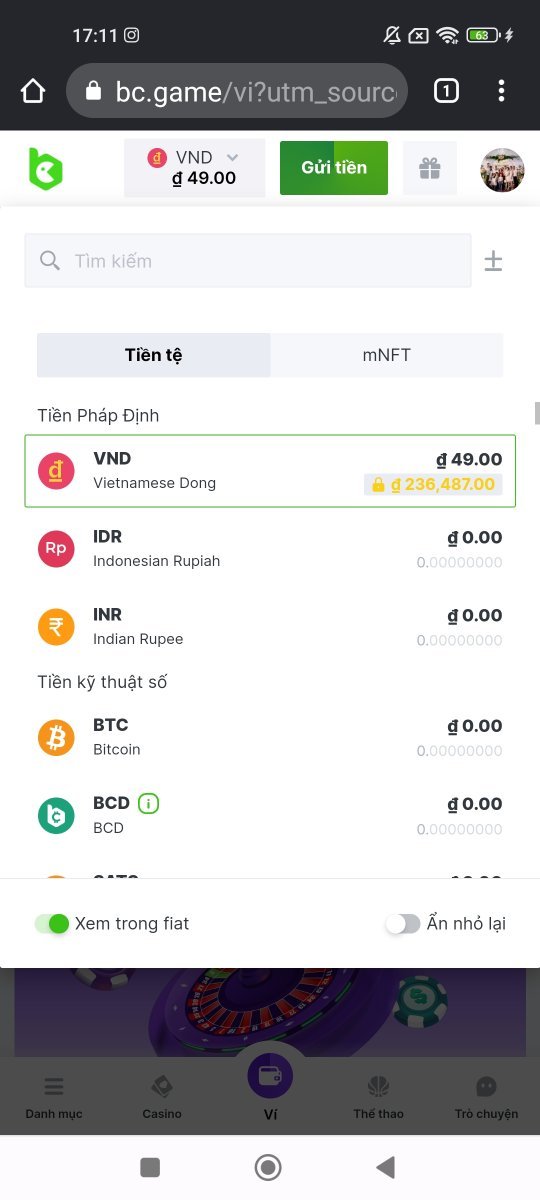540x1200 pixels.
Task: Click the BCD info icon
Action: 149,803
